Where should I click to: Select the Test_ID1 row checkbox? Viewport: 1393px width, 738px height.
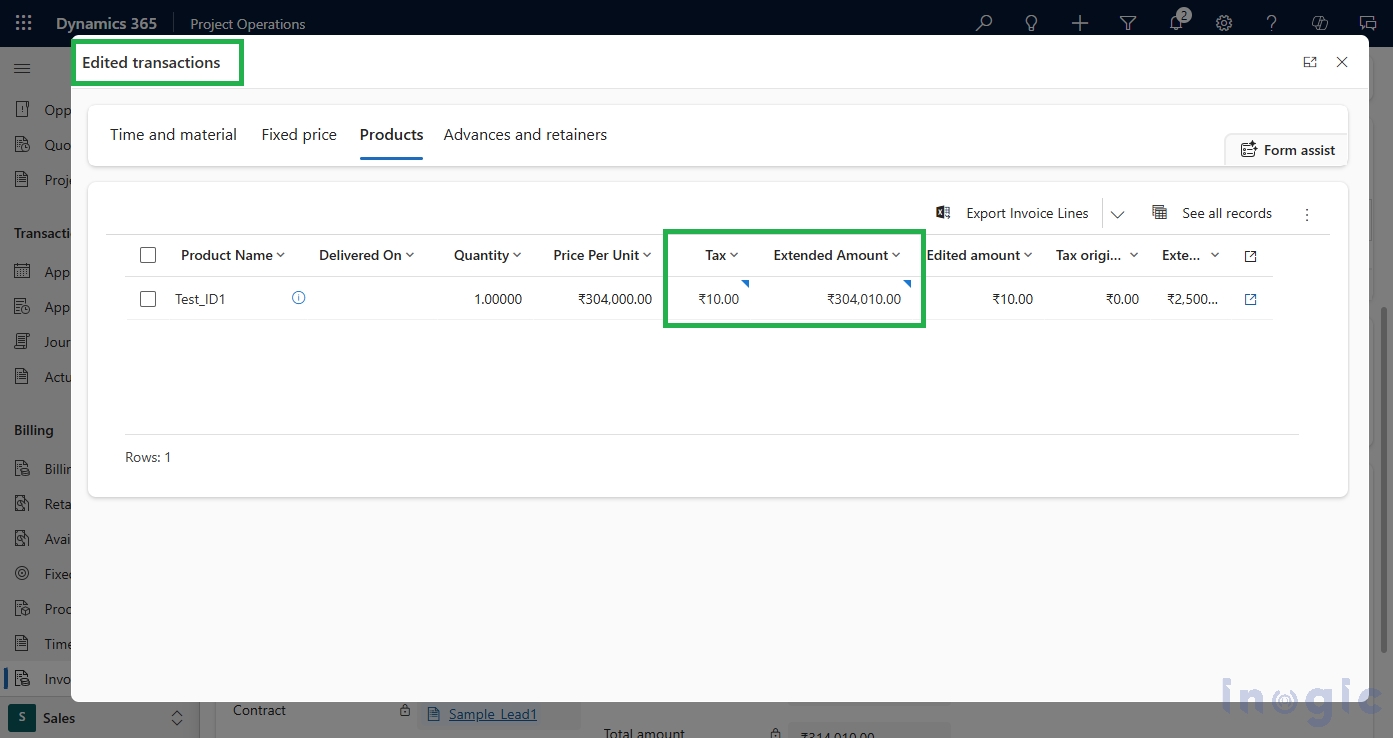point(147,298)
